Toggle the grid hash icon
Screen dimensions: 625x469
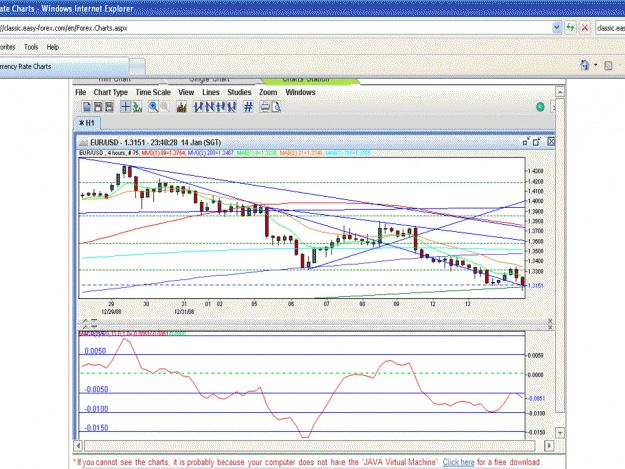(x=248, y=107)
